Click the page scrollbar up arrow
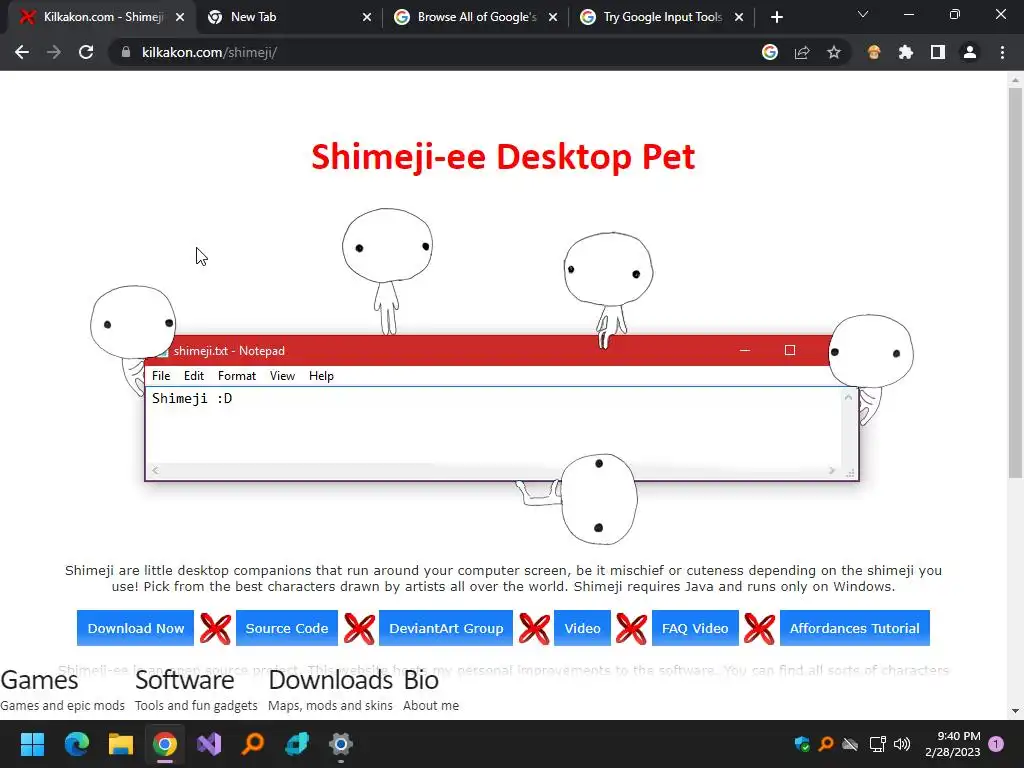The width and height of the screenshot is (1024, 768). tap(1015, 80)
